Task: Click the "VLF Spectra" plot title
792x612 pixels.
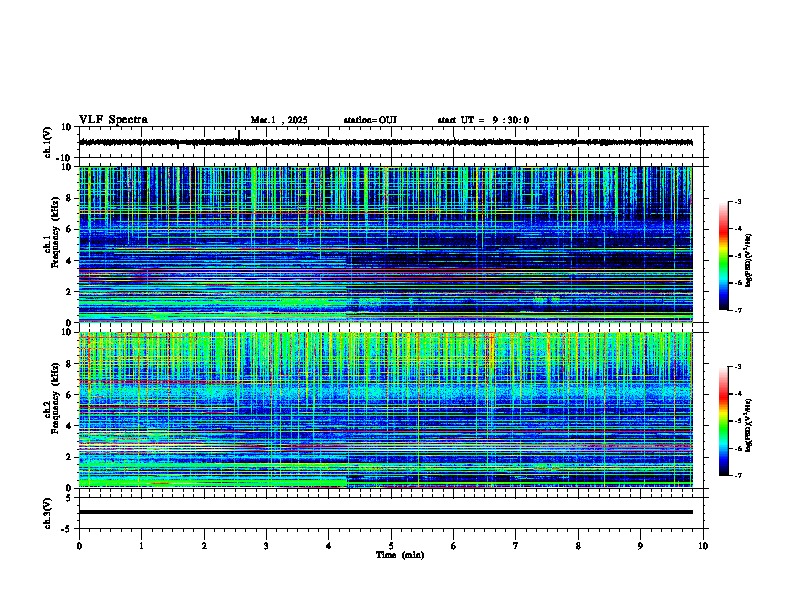Action: point(113,120)
